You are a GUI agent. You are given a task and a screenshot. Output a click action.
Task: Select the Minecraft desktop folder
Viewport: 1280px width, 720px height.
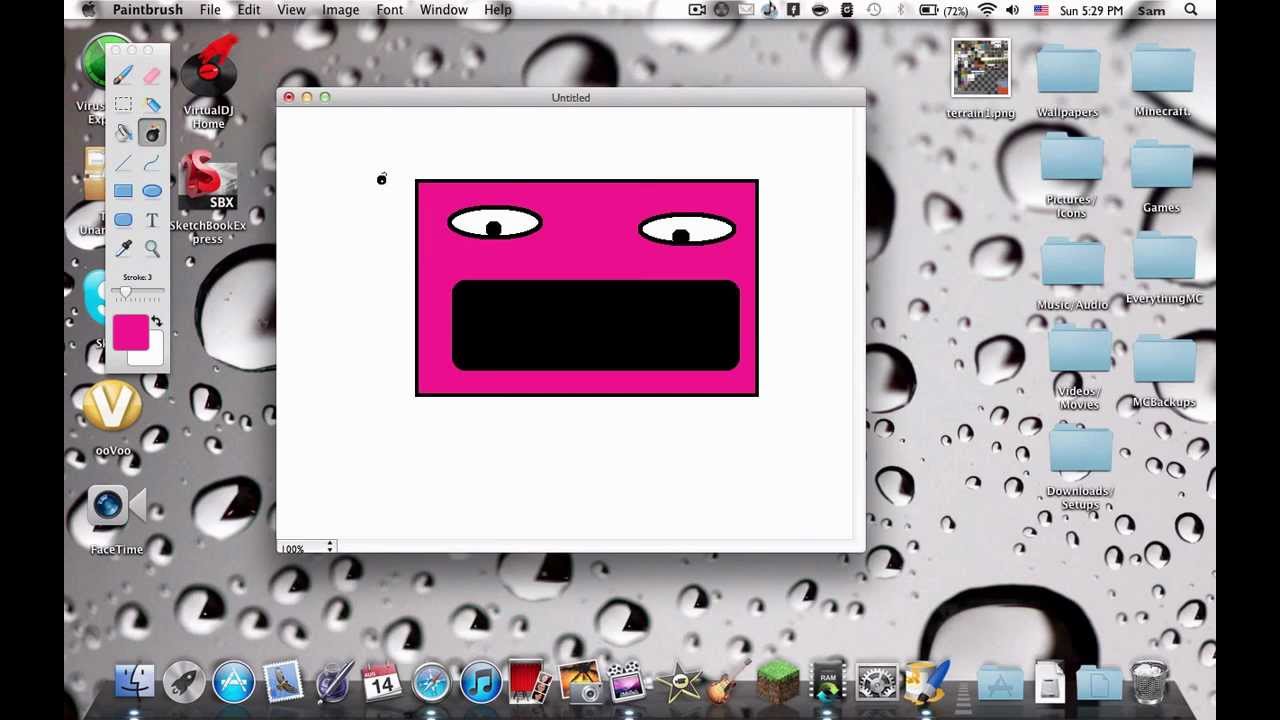1162,80
